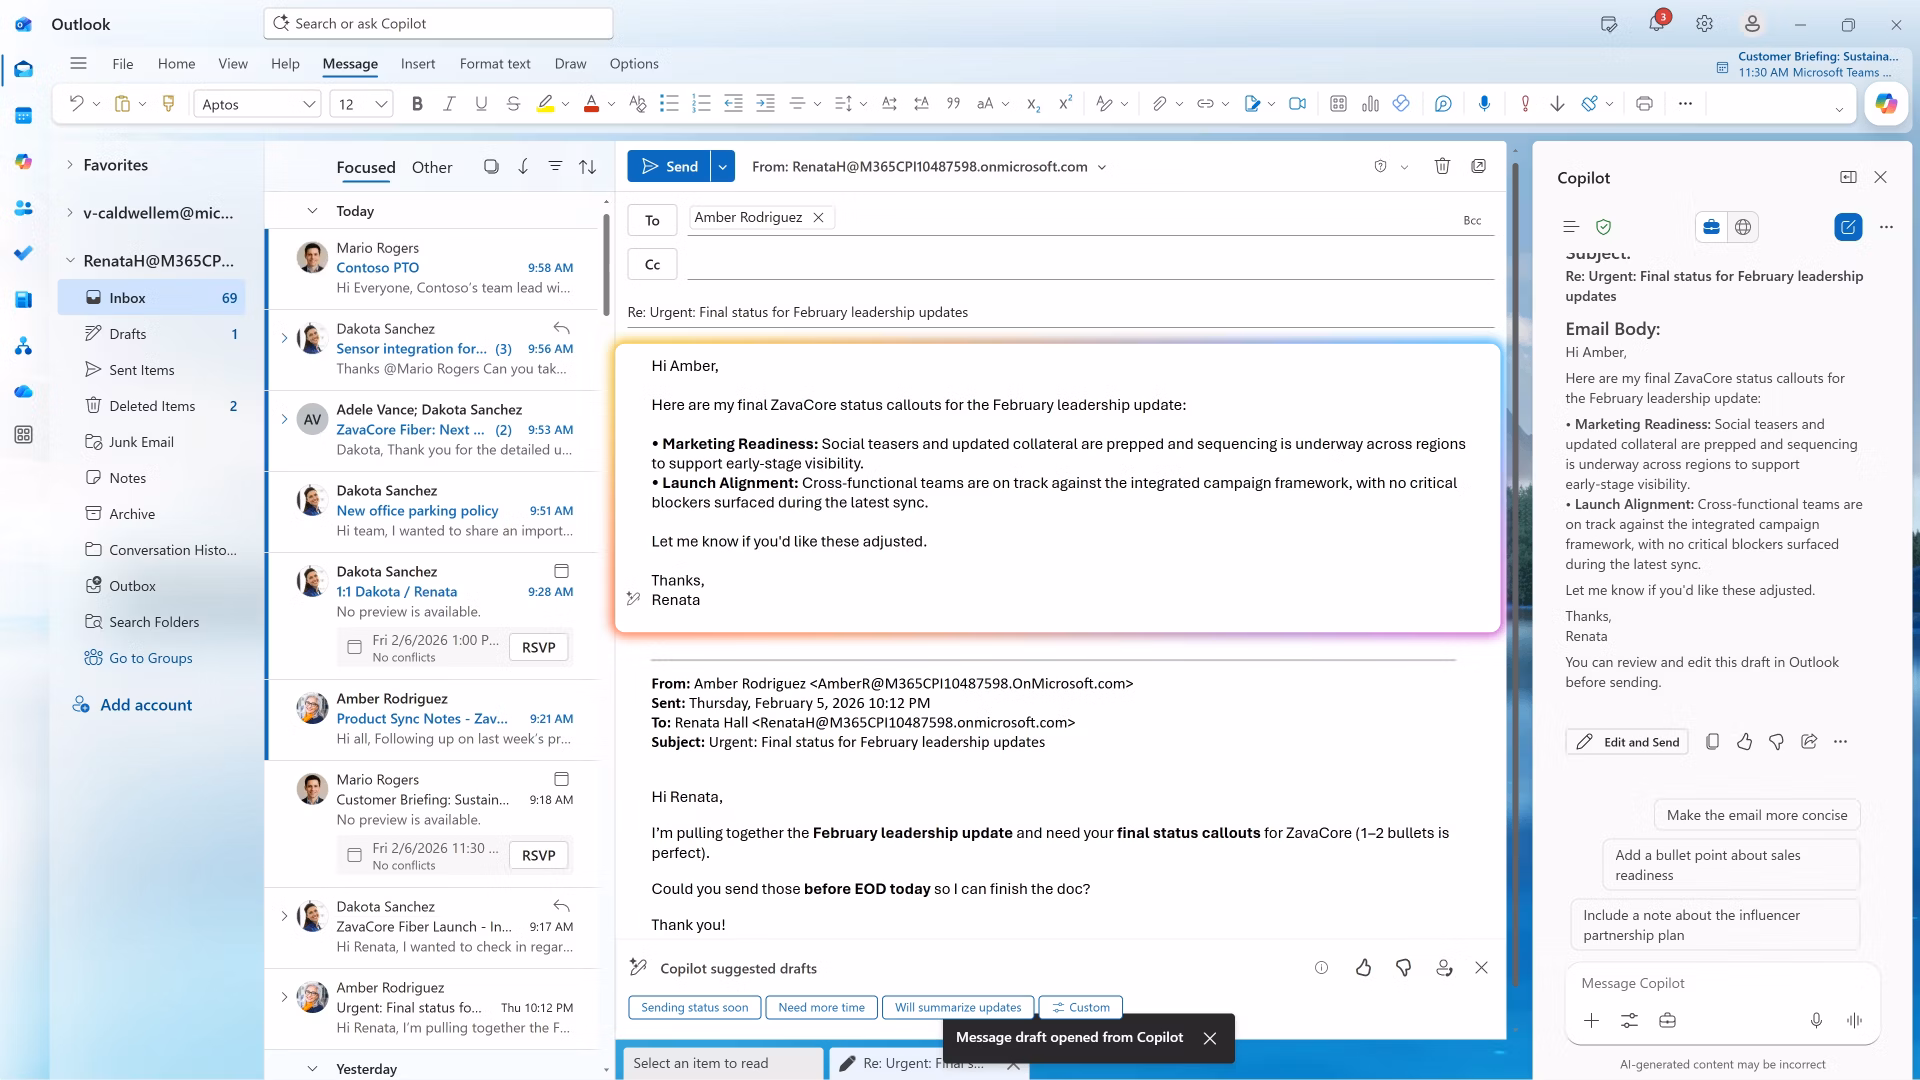
Task: Apply the yellow text highlight color
Action: [x=545, y=104]
